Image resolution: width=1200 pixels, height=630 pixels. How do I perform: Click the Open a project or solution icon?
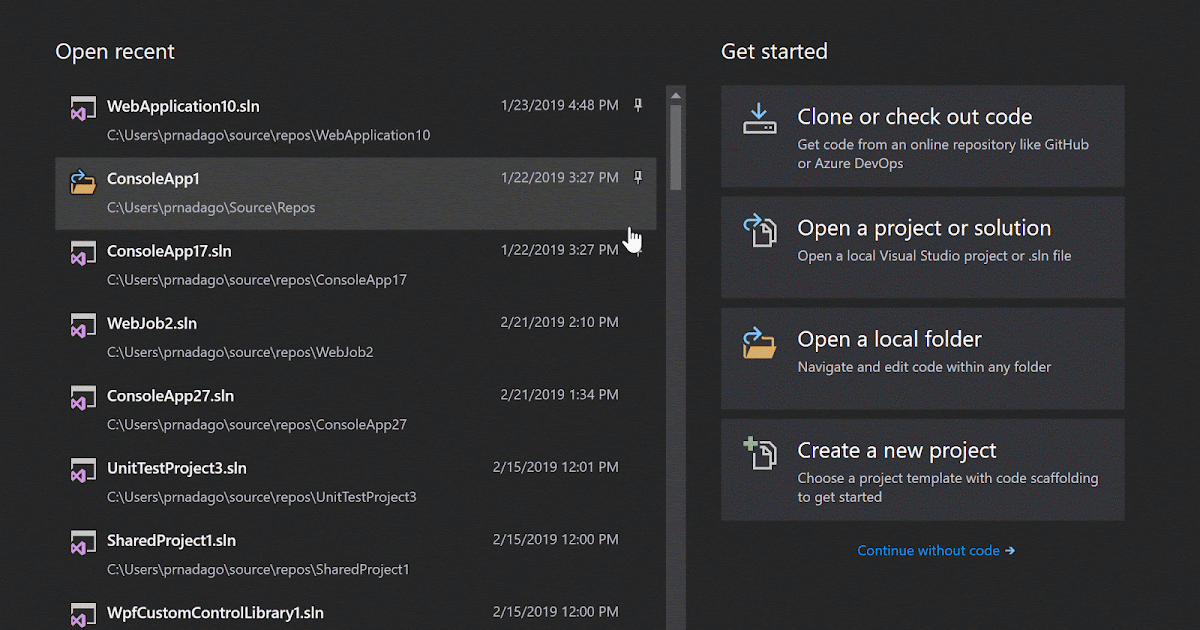pyautogui.click(x=760, y=230)
